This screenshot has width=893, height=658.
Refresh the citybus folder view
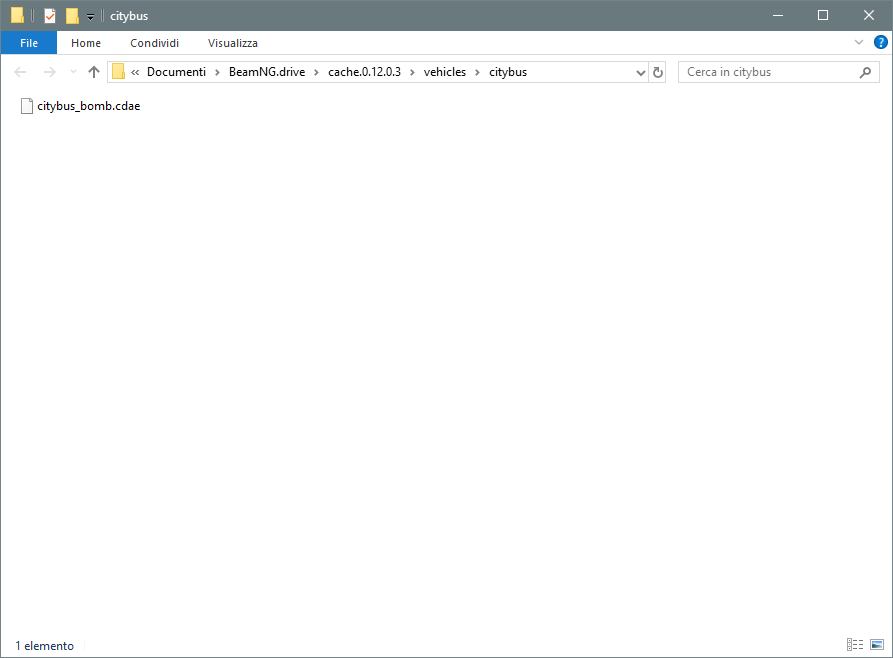tap(658, 72)
